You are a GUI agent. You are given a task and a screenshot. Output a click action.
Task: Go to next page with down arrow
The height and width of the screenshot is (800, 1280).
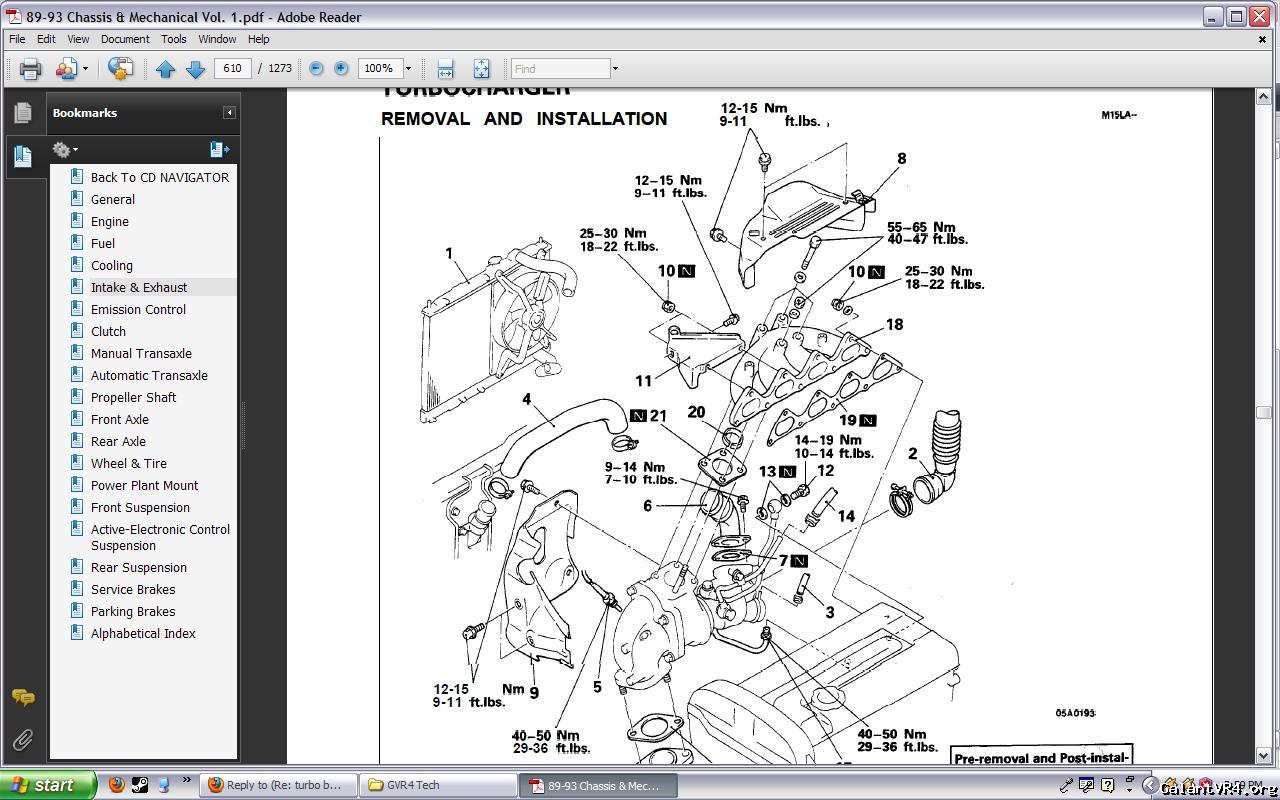pos(195,69)
